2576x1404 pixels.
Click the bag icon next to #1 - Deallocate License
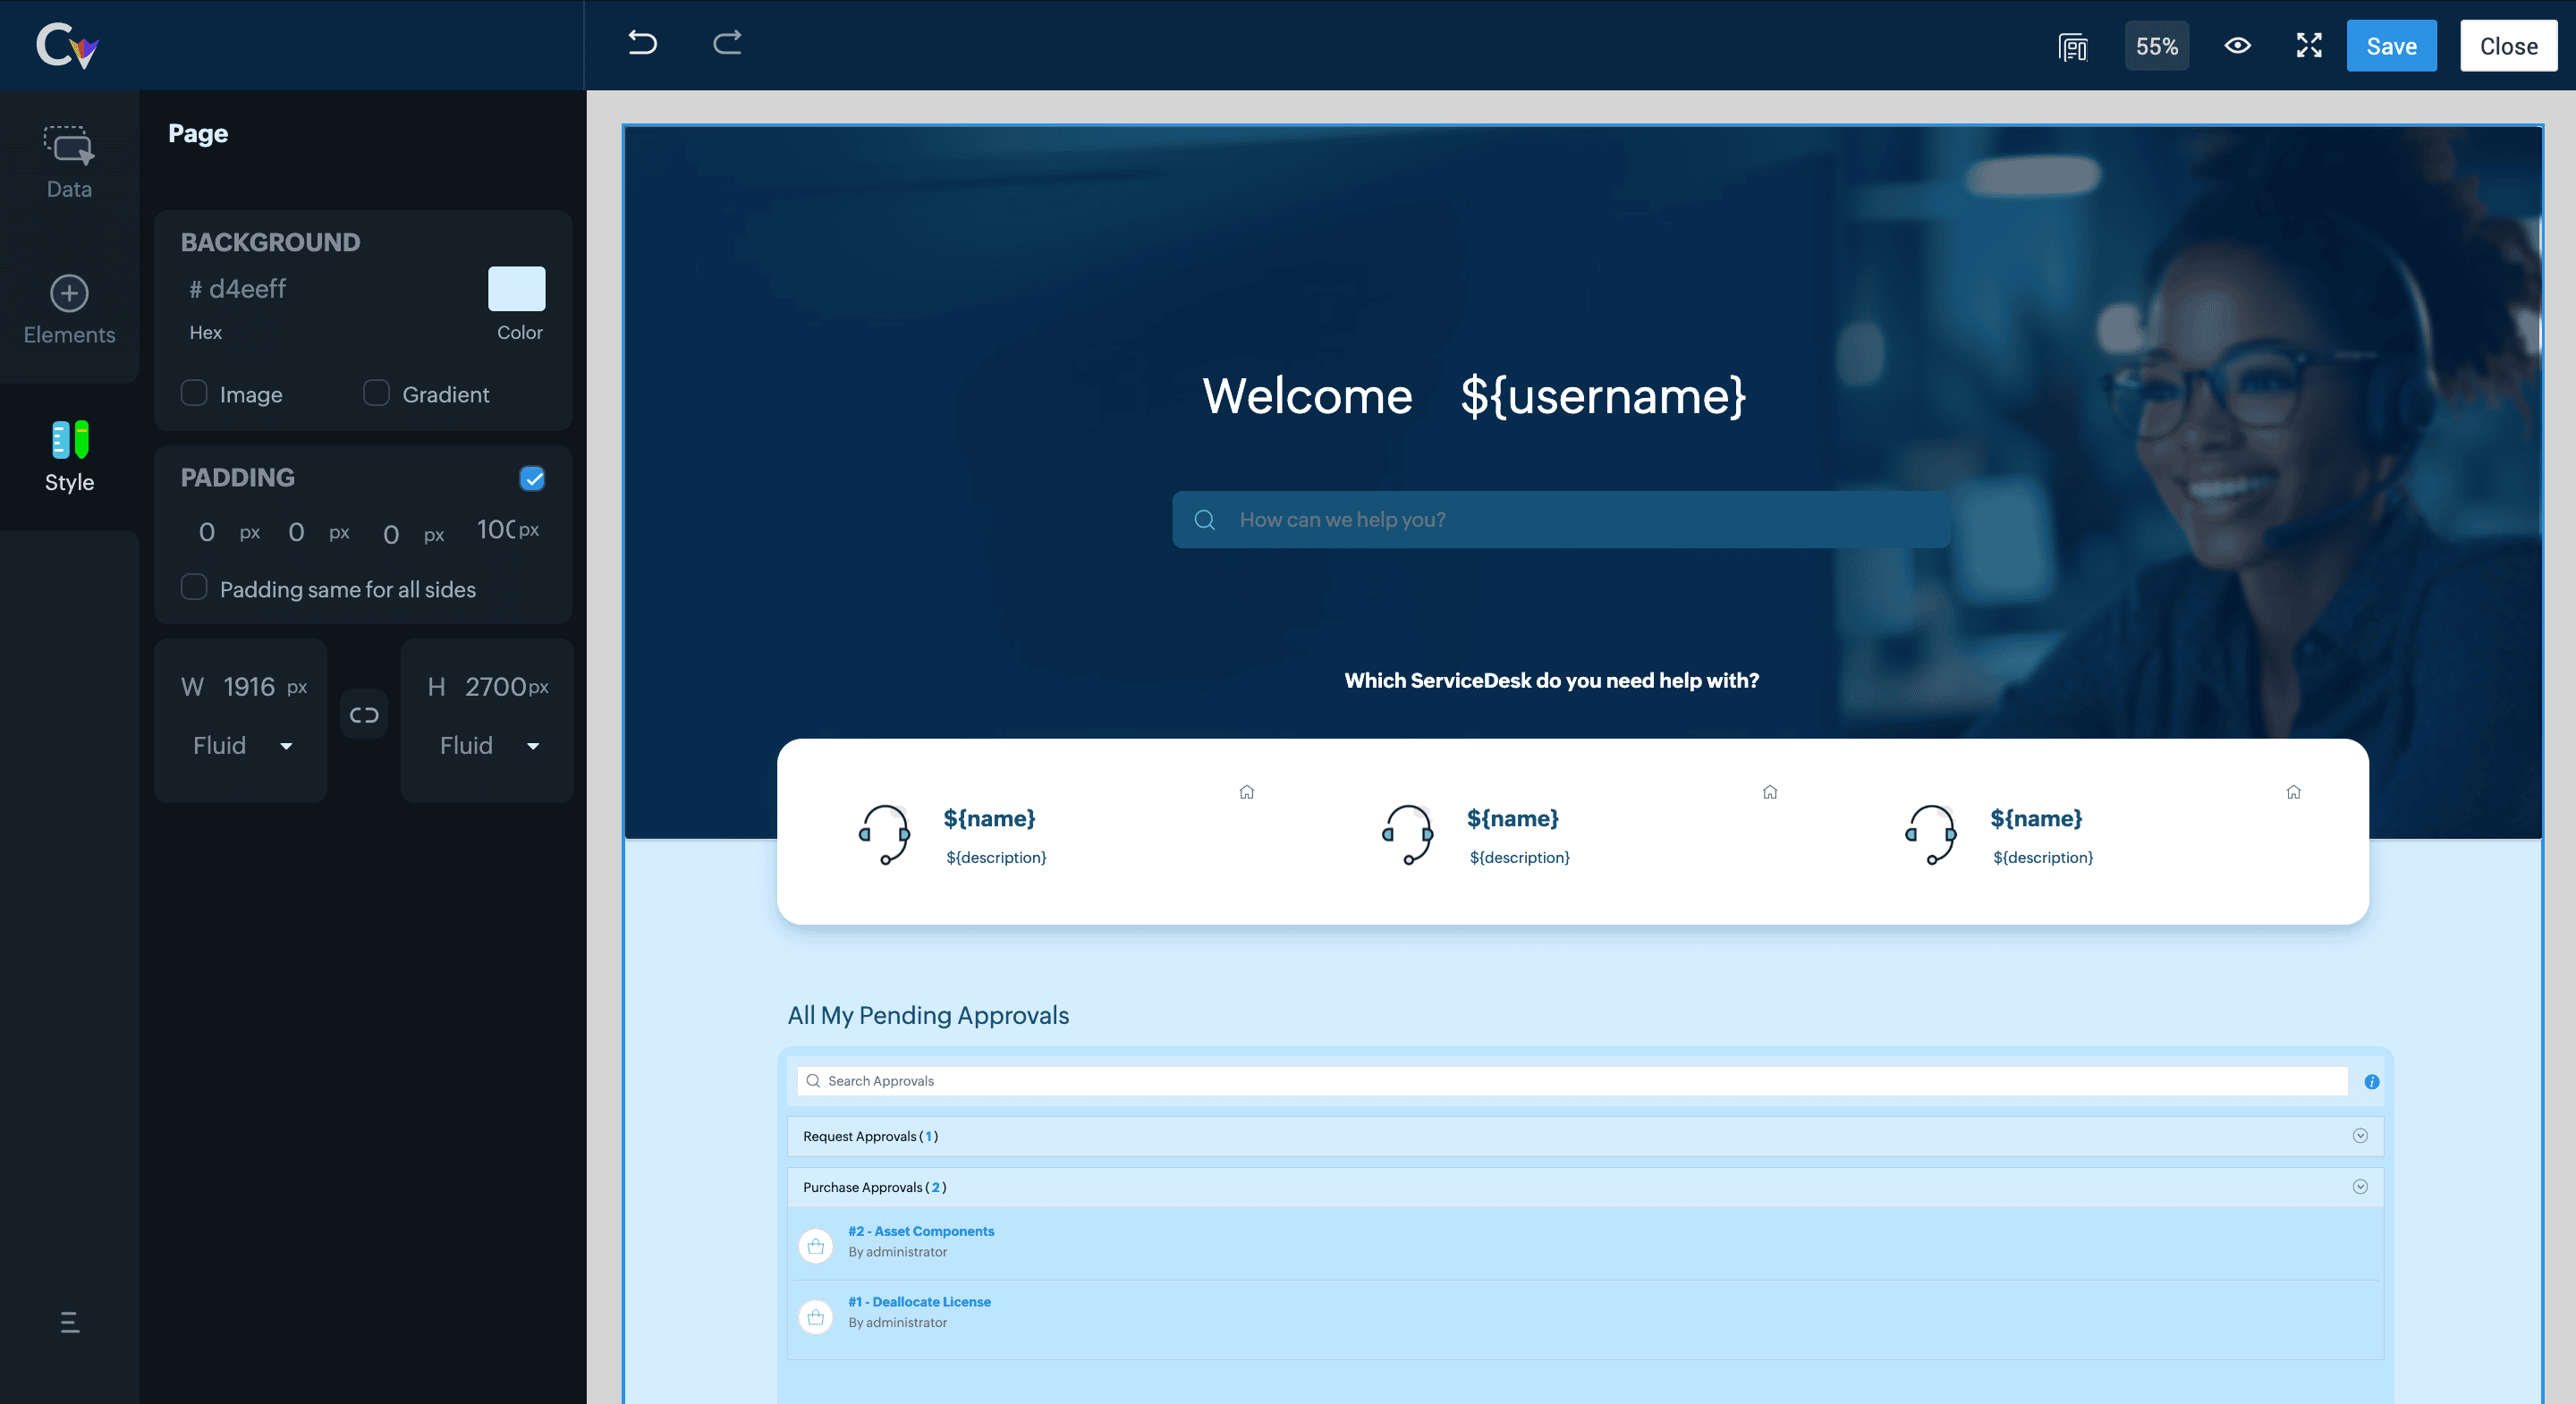point(816,1317)
